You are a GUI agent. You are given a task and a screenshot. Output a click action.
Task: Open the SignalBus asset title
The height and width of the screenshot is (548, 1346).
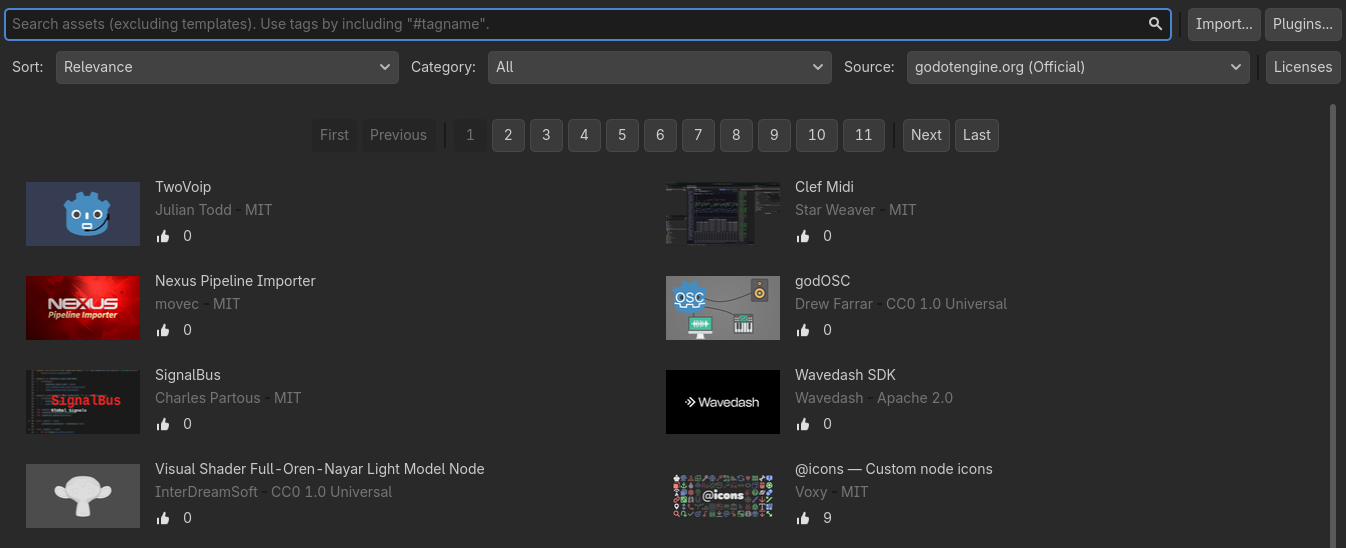point(188,375)
